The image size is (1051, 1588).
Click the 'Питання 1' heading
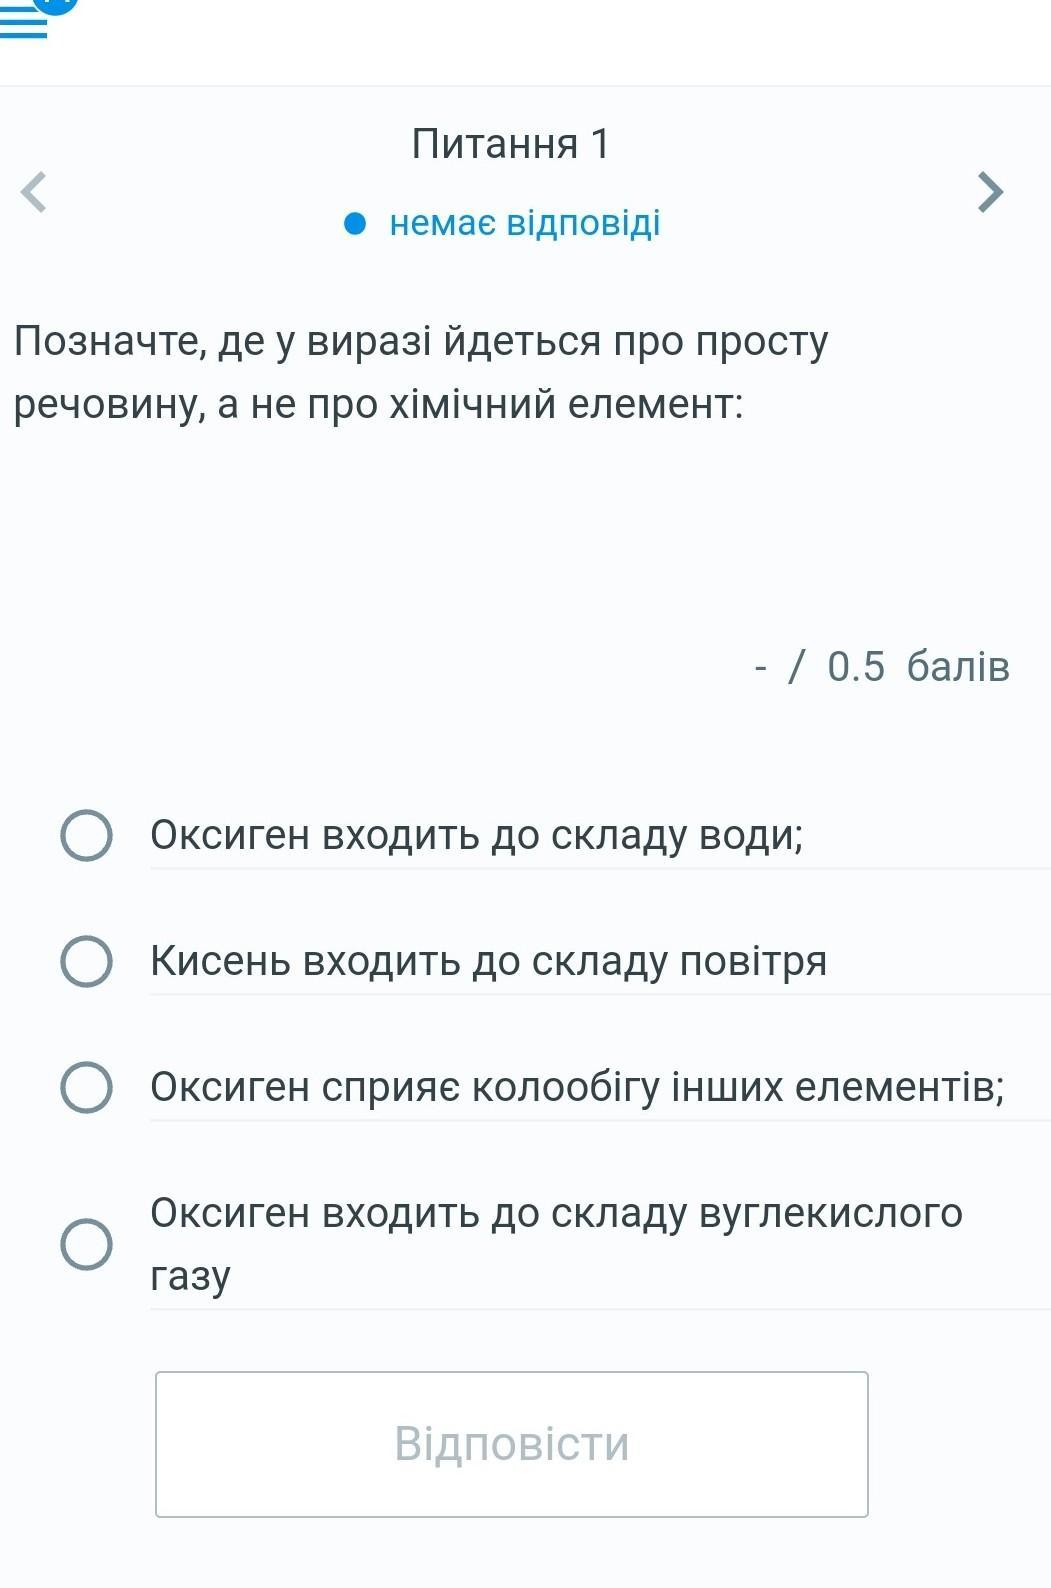[x=510, y=144]
